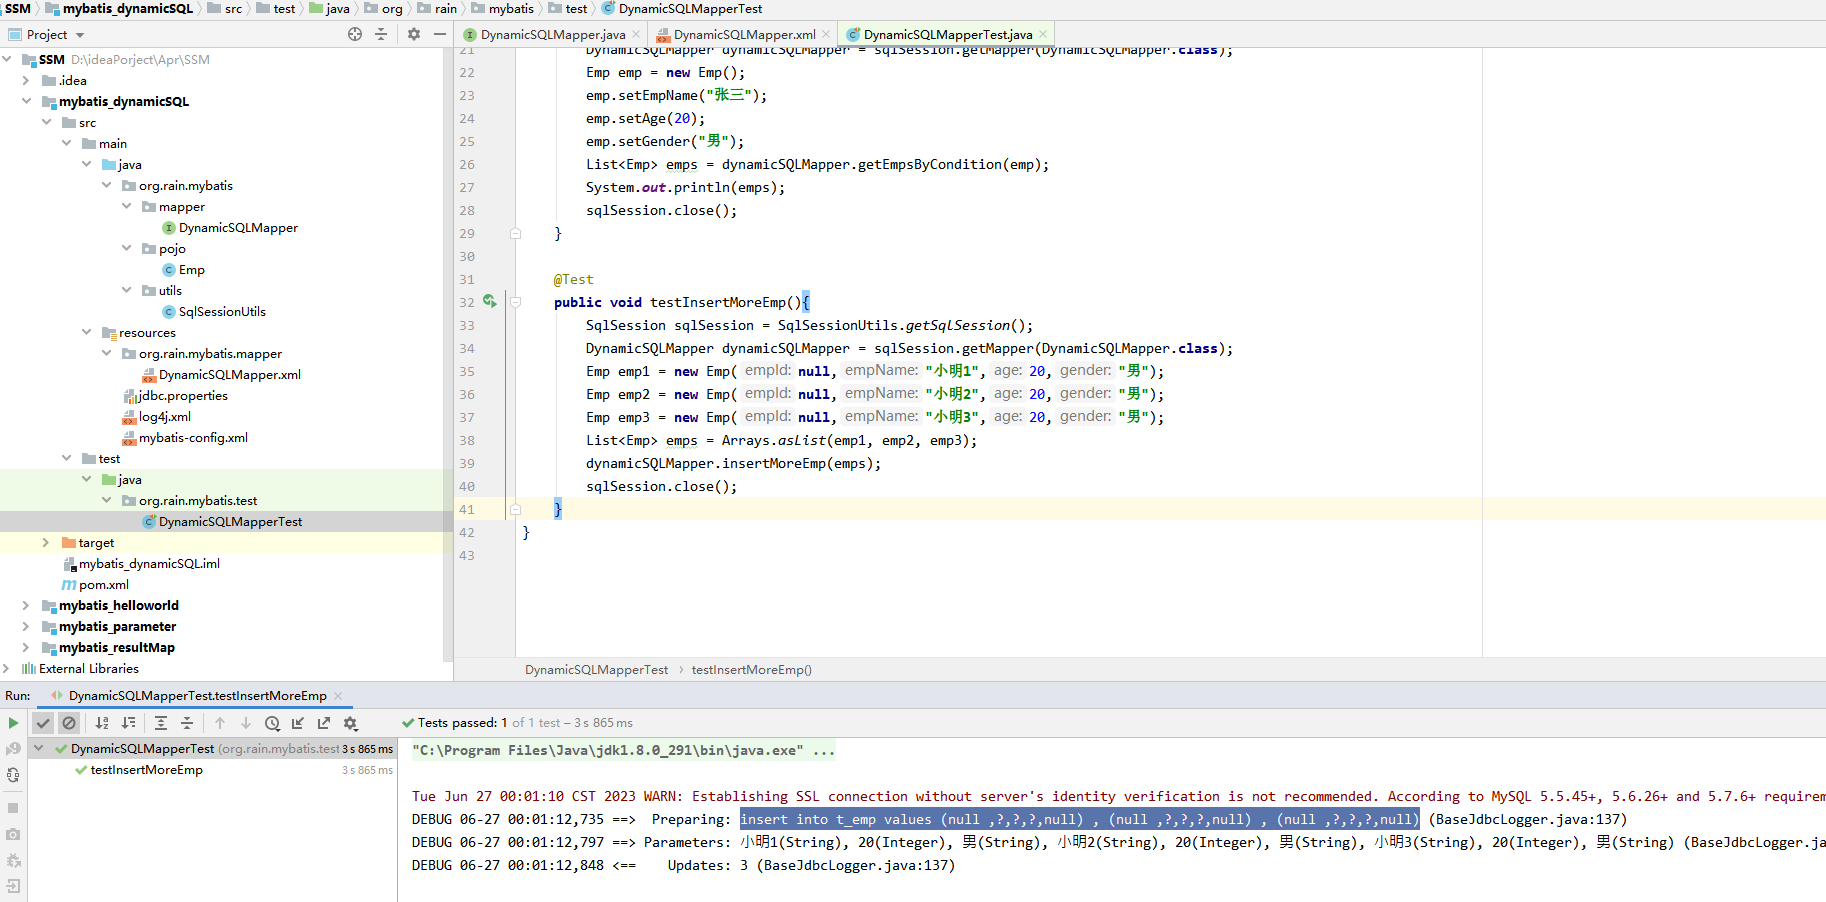
Task: Open DynamicSQLMapper interface in tree
Action: pos(238,227)
